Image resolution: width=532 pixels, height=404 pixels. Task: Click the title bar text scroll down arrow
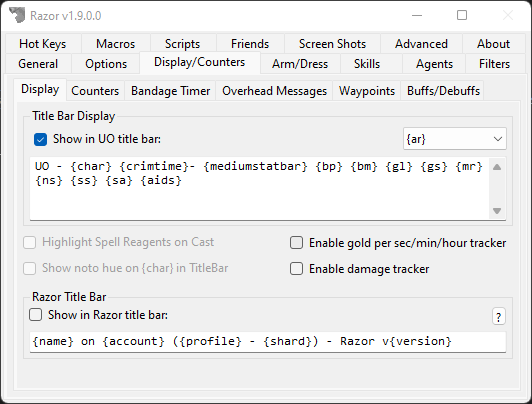497,211
